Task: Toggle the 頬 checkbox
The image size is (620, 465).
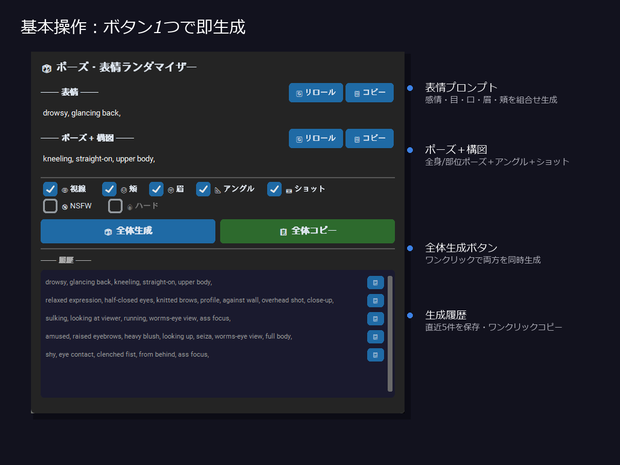Action: tap(109, 189)
